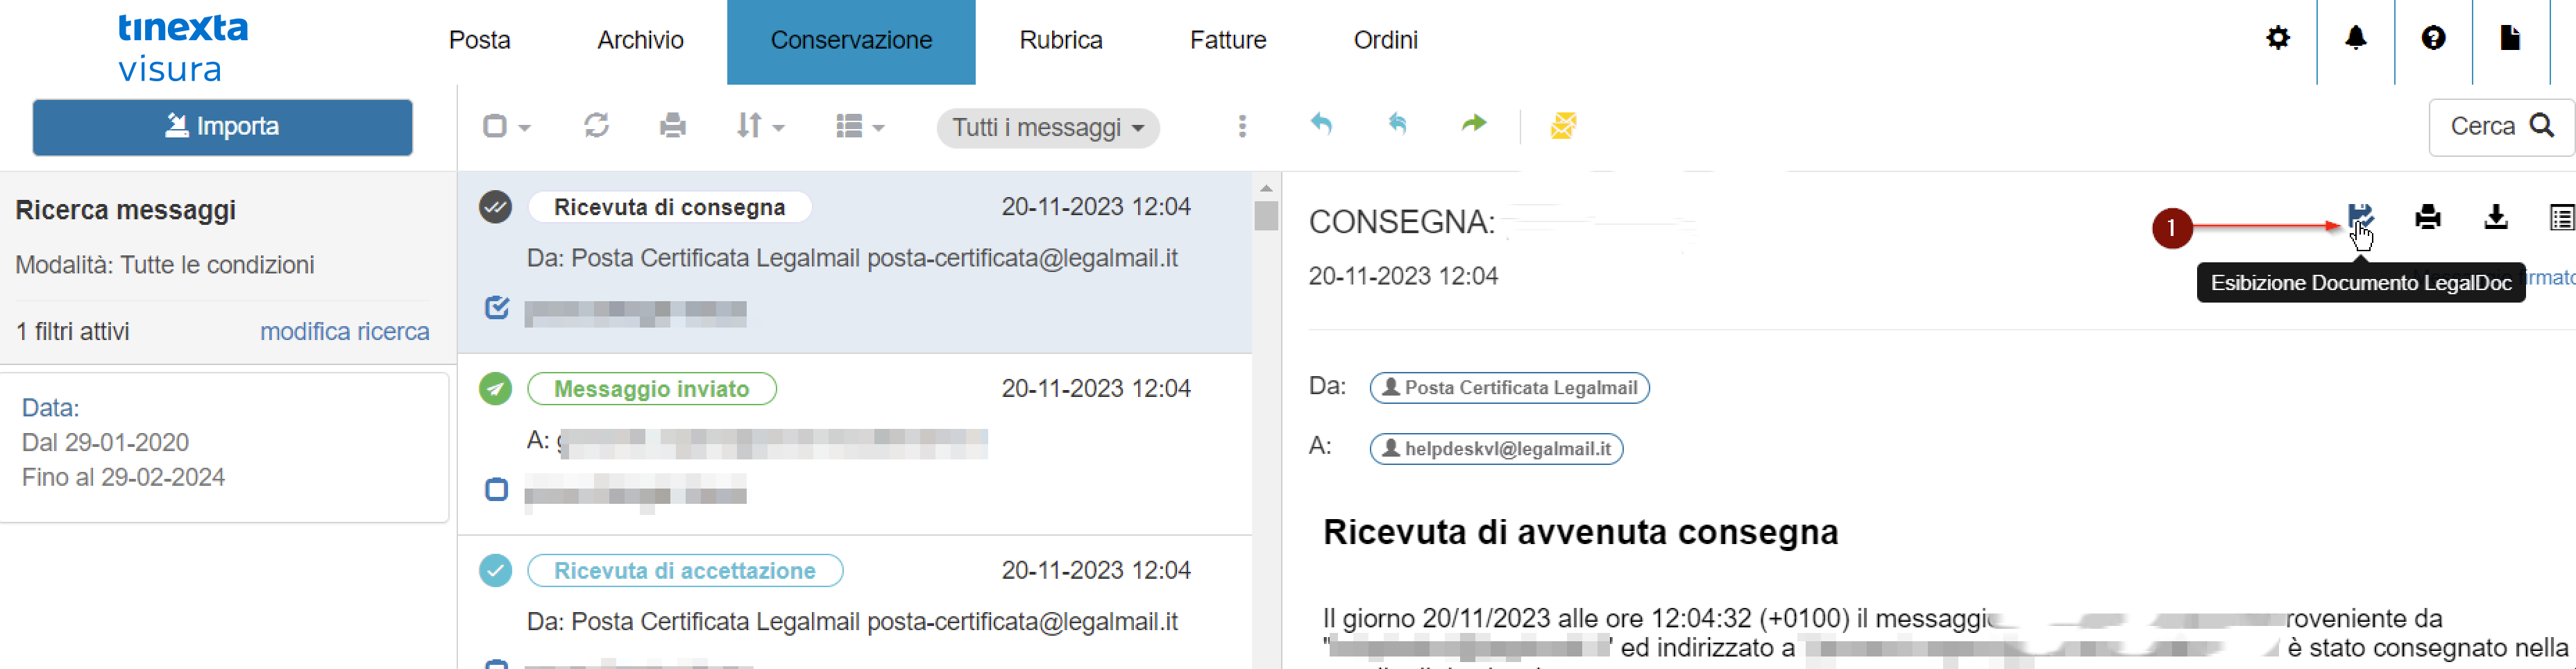2576x669 pixels.
Task: Click the Posta Certificata Legalmail sender chip
Action: tap(1509, 388)
